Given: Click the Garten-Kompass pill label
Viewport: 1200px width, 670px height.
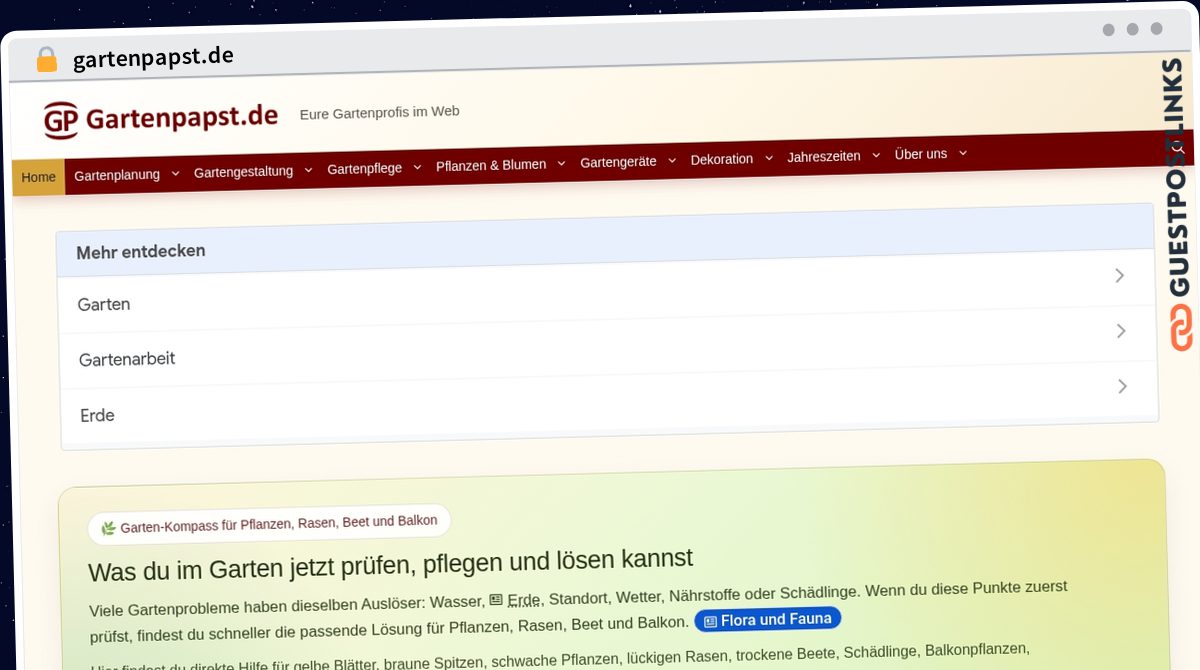Looking at the screenshot, I should pyautogui.click(x=269, y=524).
